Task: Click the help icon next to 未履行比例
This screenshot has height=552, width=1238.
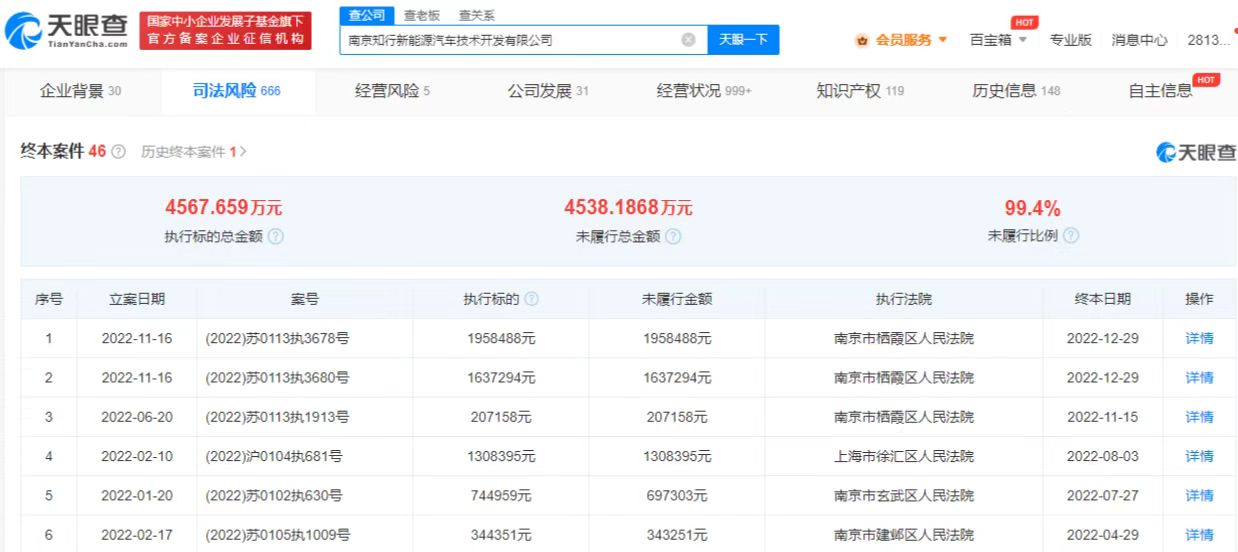Action: 1071,236
